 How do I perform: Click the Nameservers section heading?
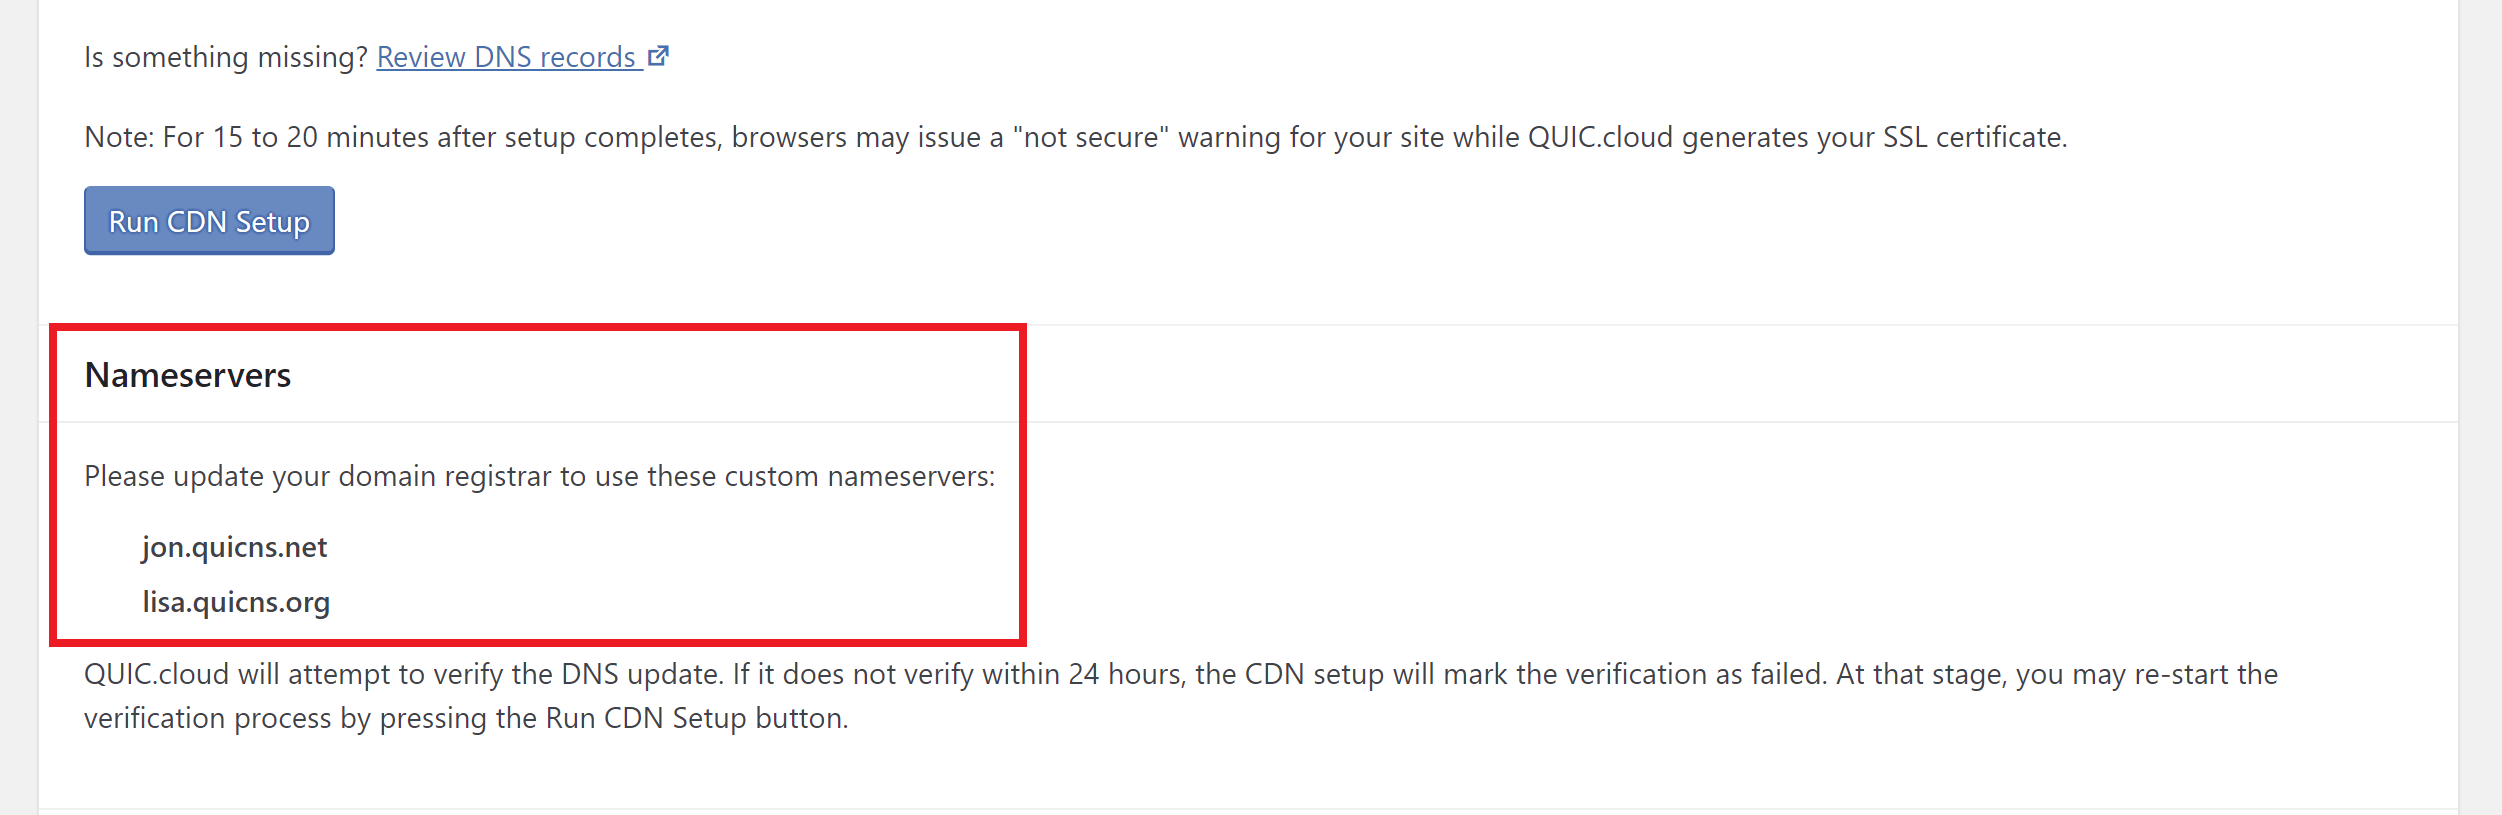click(188, 374)
